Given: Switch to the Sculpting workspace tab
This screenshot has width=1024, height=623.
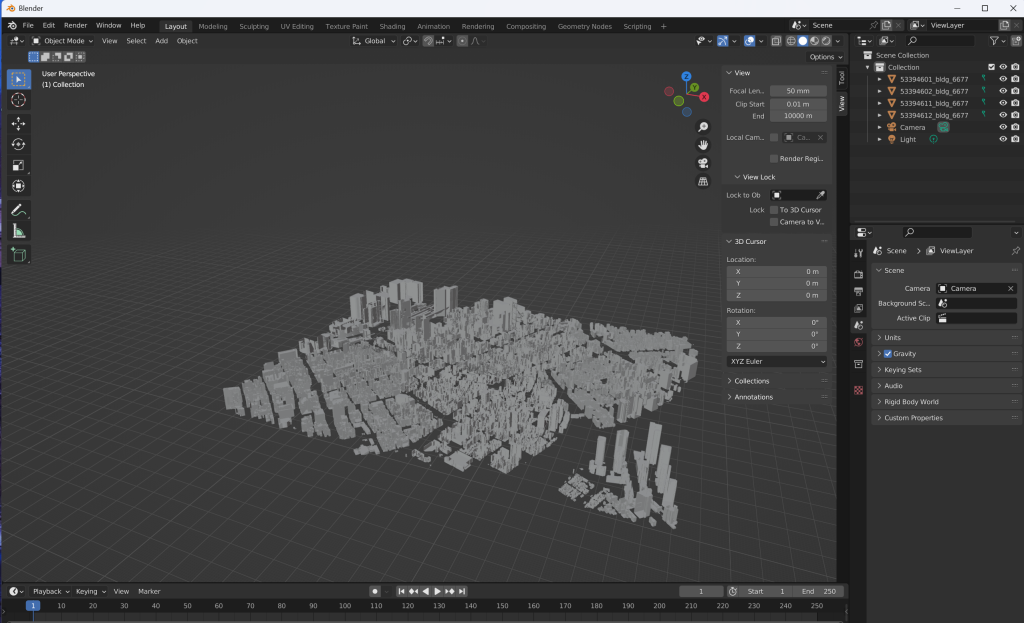Looking at the screenshot, I should pos(253,26).
